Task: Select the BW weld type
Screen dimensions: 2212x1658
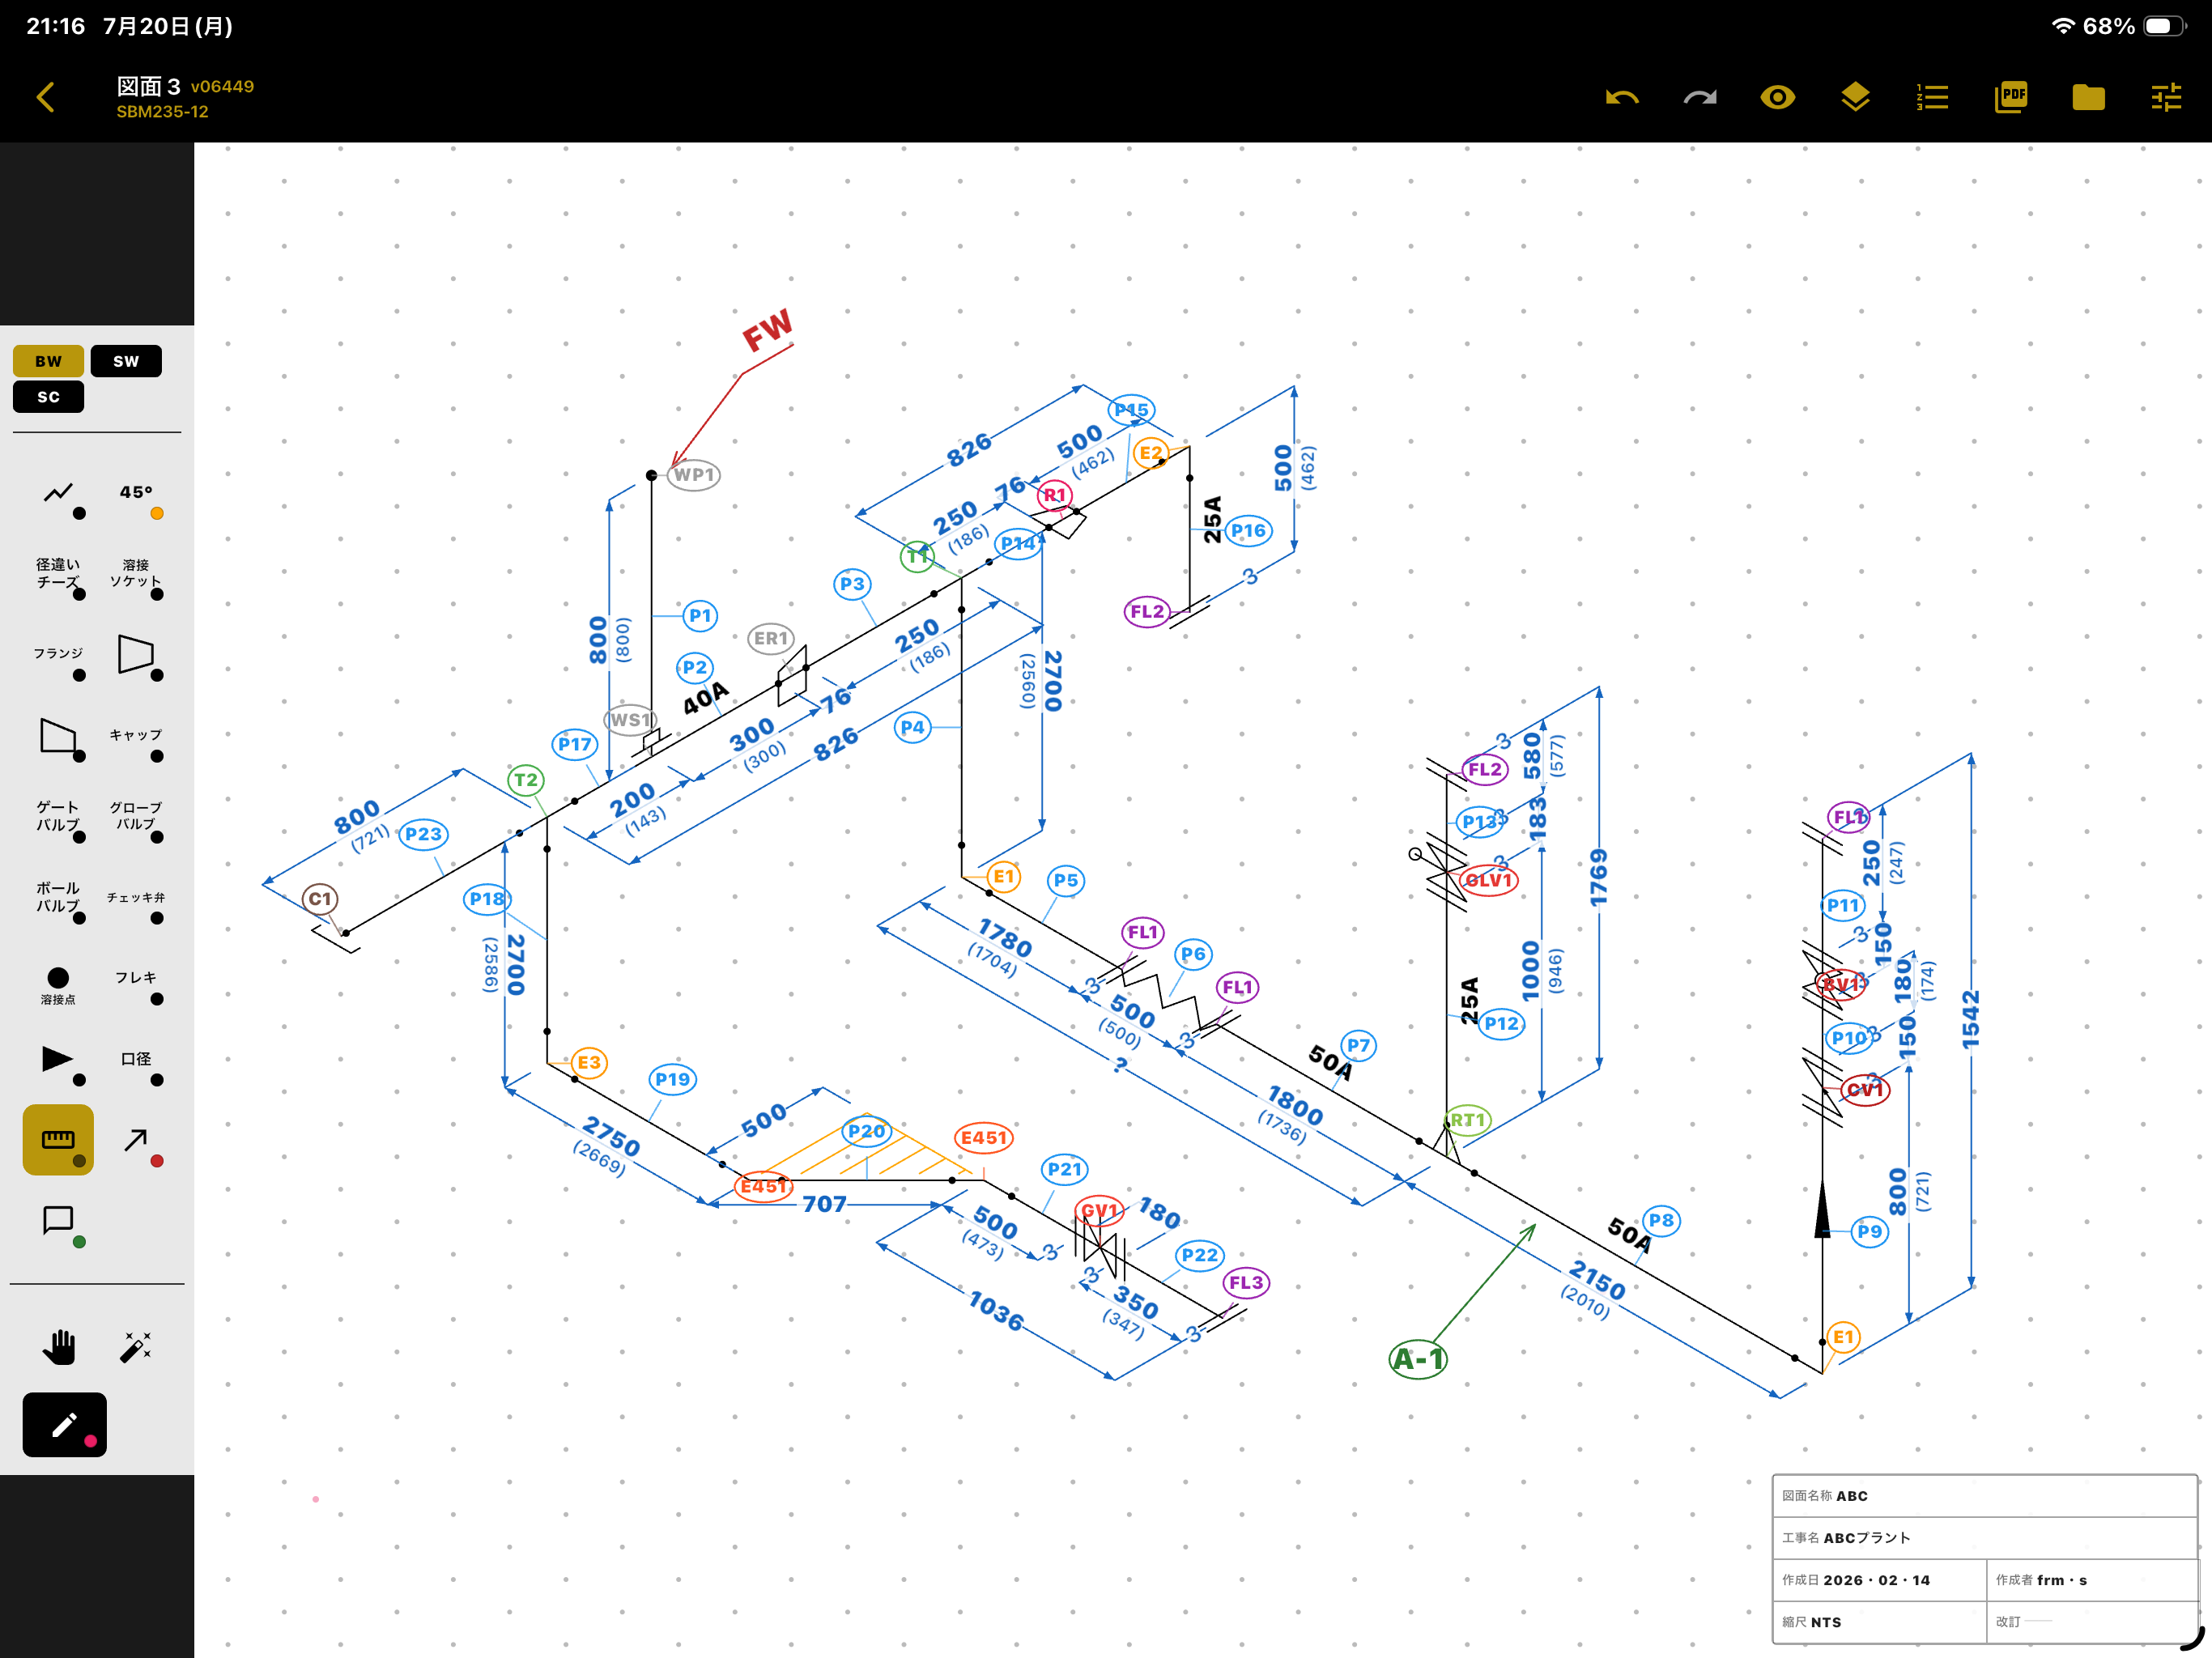Action: [x=48, y=361]
